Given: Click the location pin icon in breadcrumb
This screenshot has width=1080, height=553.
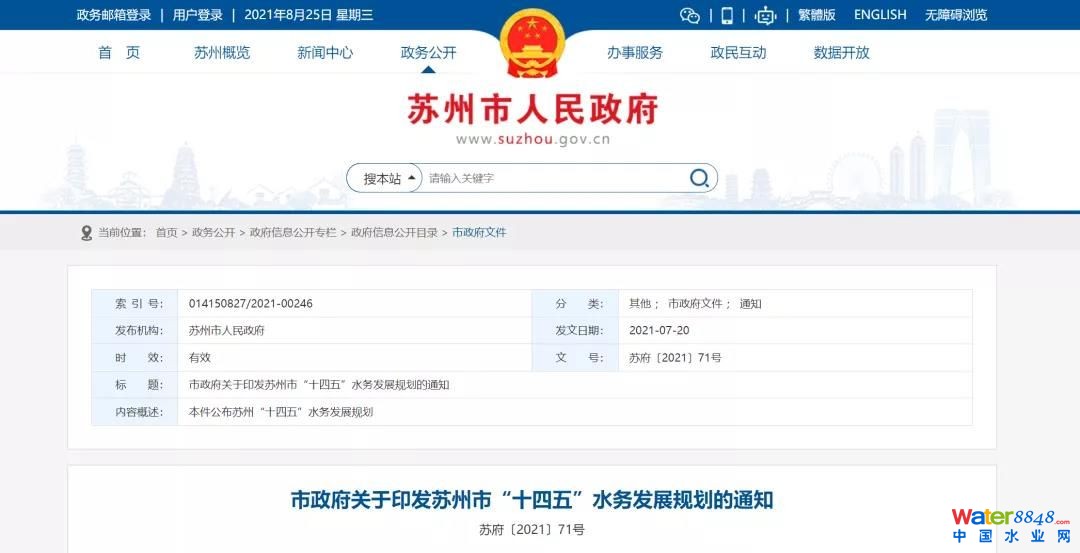Looking at the screenshot, I should tap(86, 232).
